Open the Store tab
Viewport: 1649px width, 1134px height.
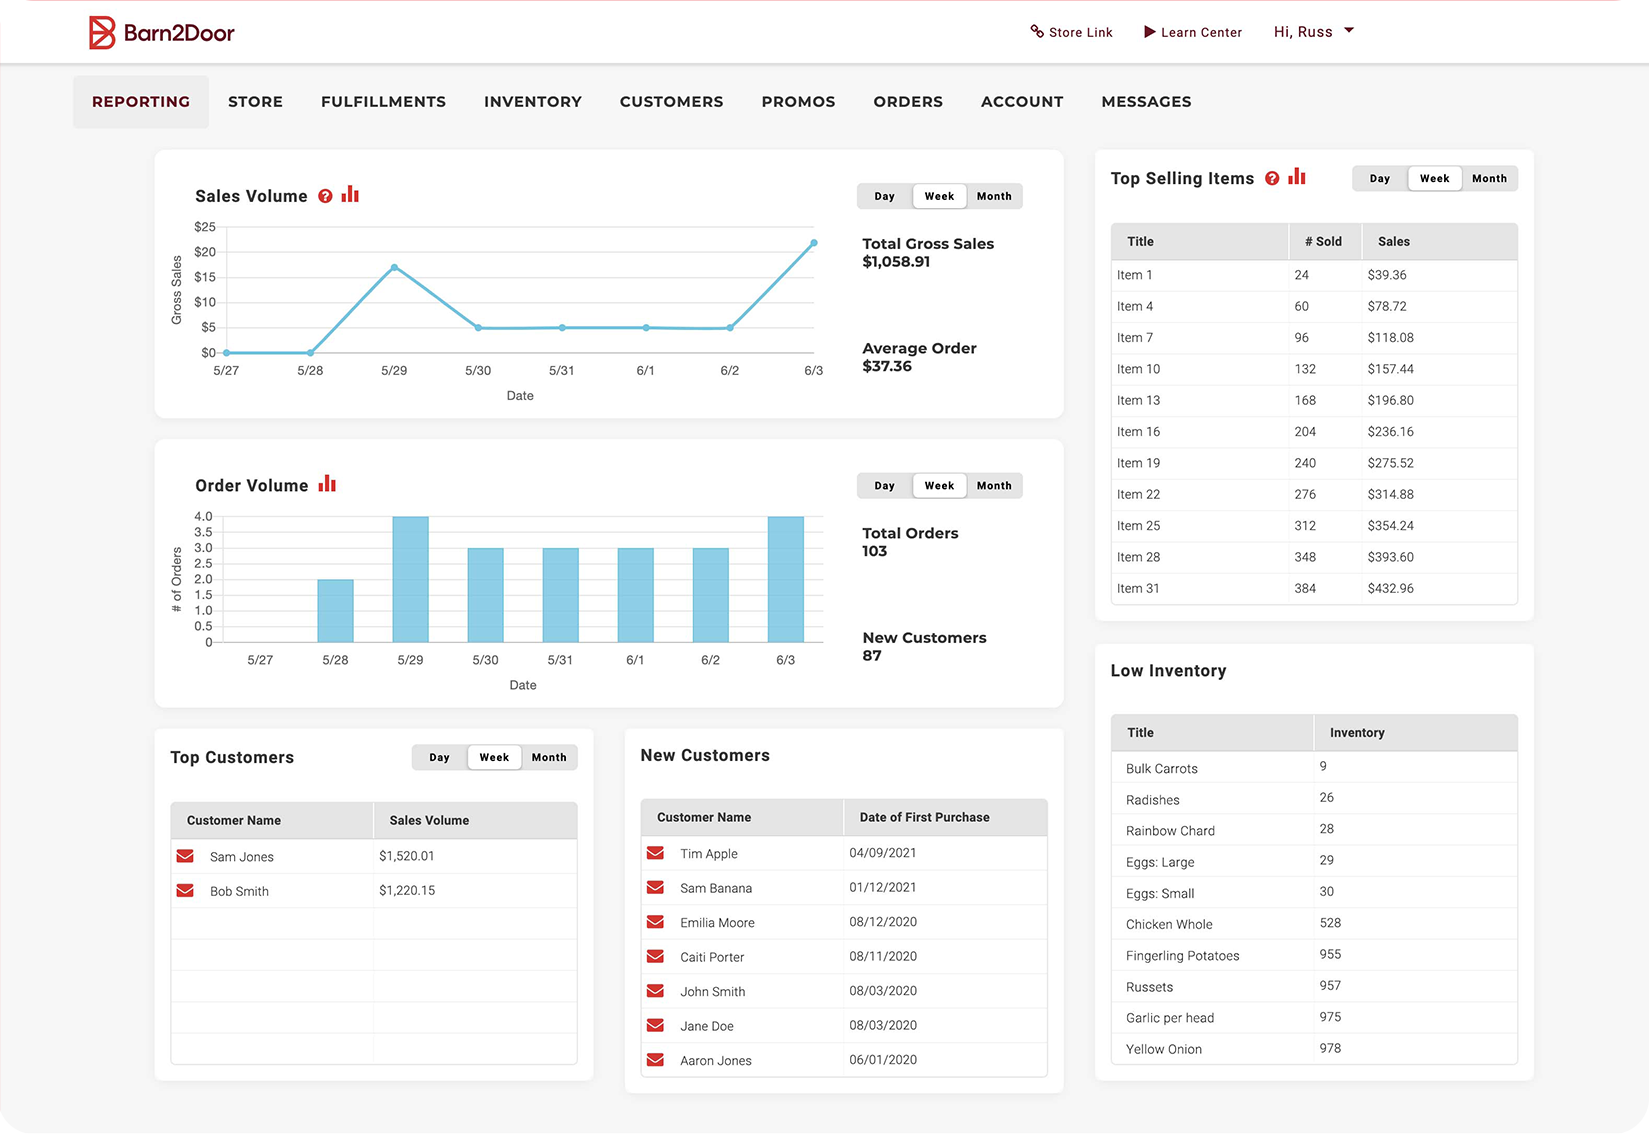point(255,102)
